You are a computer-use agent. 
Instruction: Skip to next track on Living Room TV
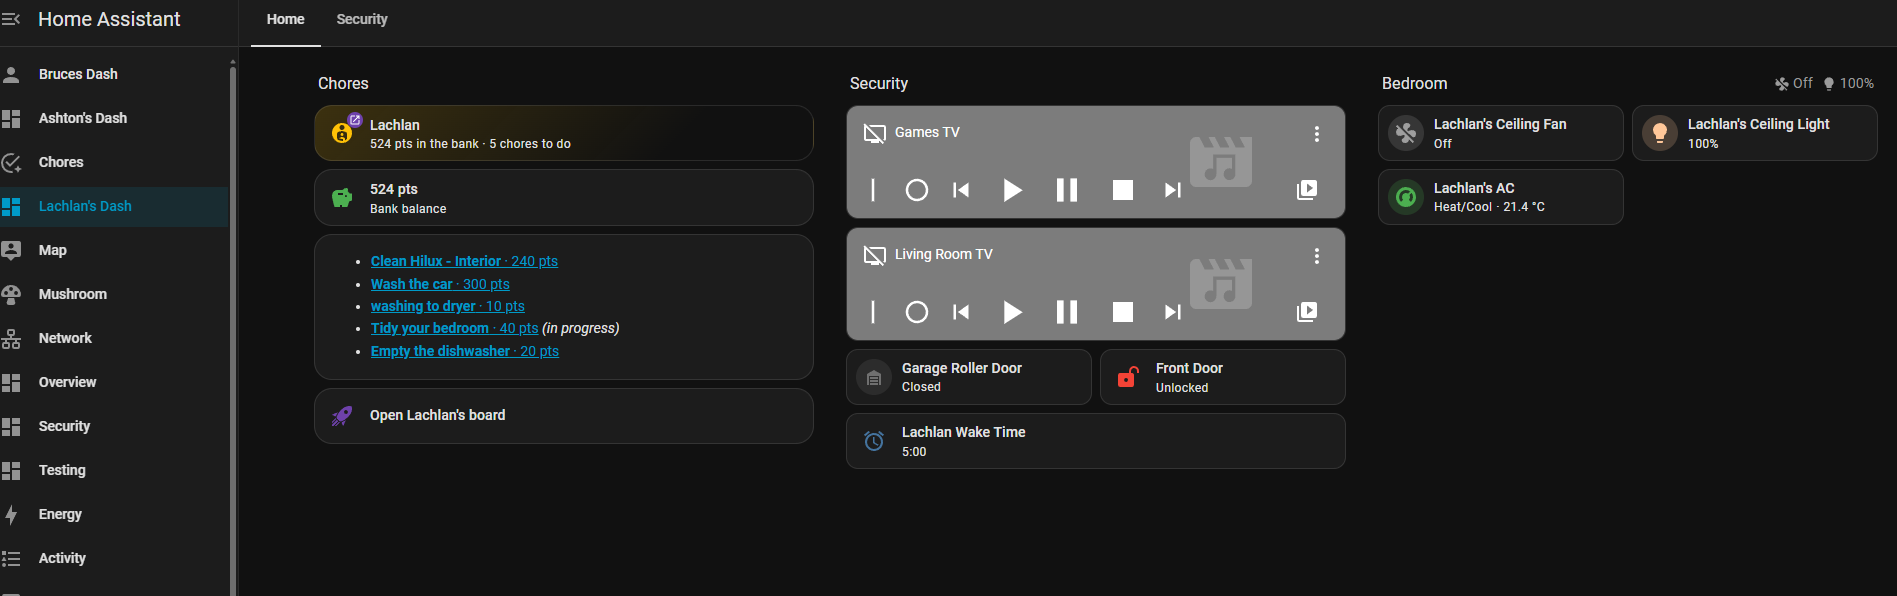1173,312
